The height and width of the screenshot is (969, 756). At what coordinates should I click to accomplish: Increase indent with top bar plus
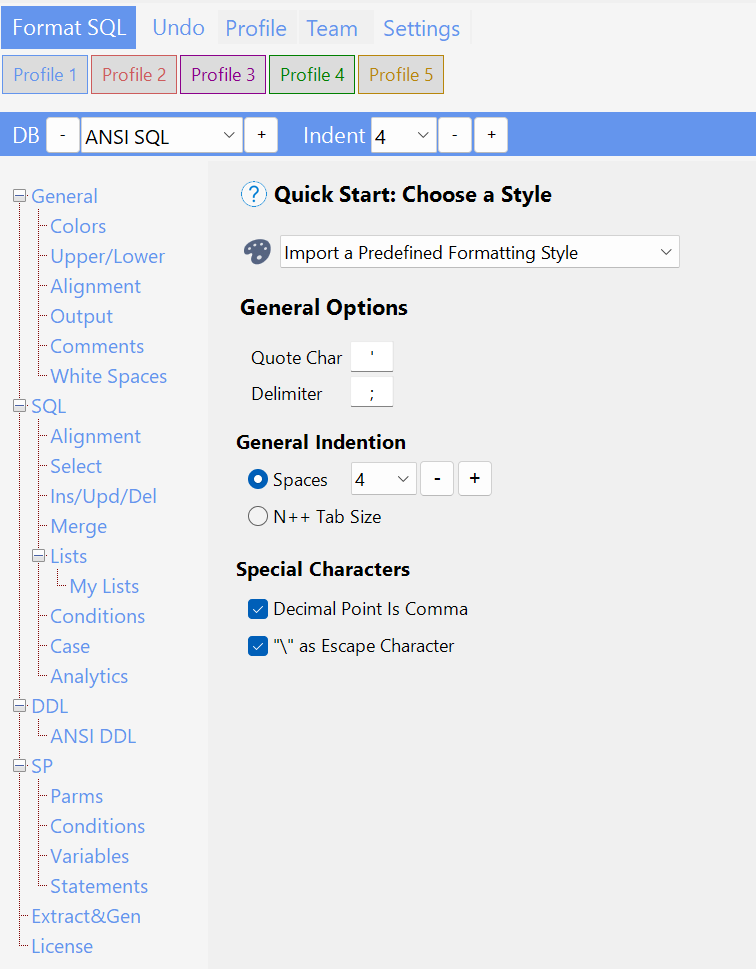(x=491, y=135)
